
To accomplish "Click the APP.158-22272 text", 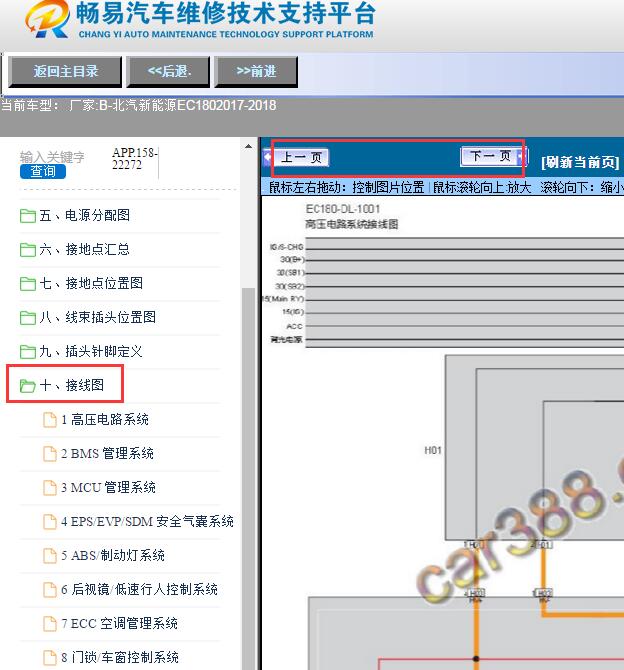I will [x=135, y=159].
